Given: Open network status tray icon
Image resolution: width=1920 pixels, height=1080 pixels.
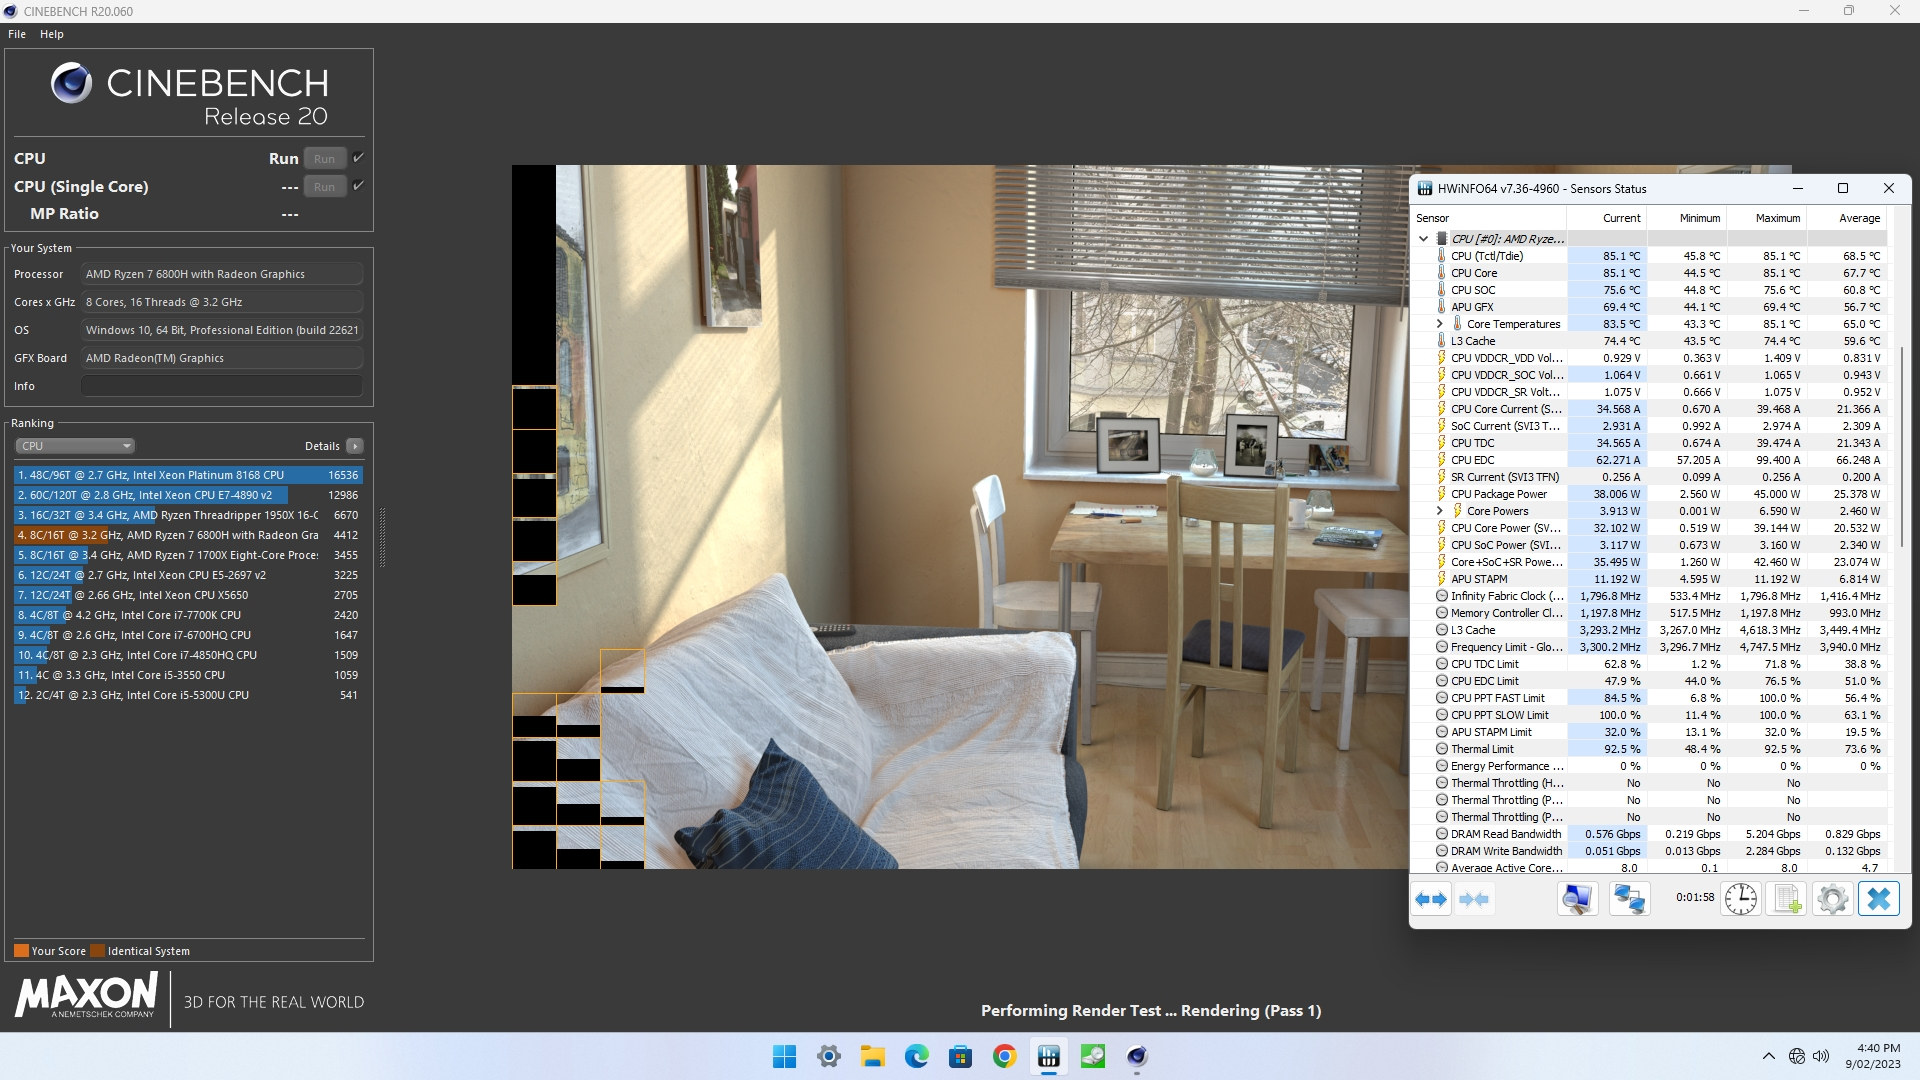Looking at the screenshot, I should pos(1797,1056).
